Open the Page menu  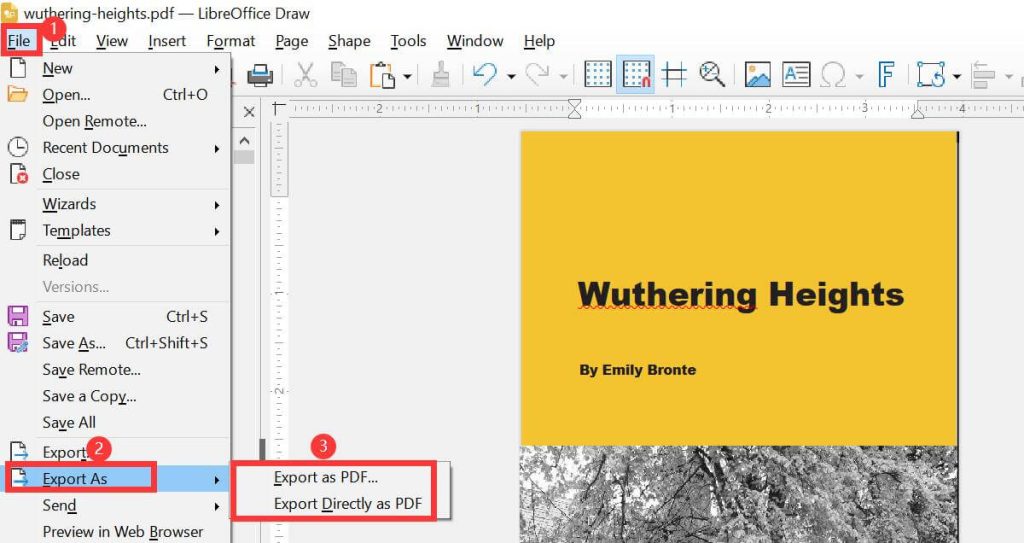pos(291,41)
